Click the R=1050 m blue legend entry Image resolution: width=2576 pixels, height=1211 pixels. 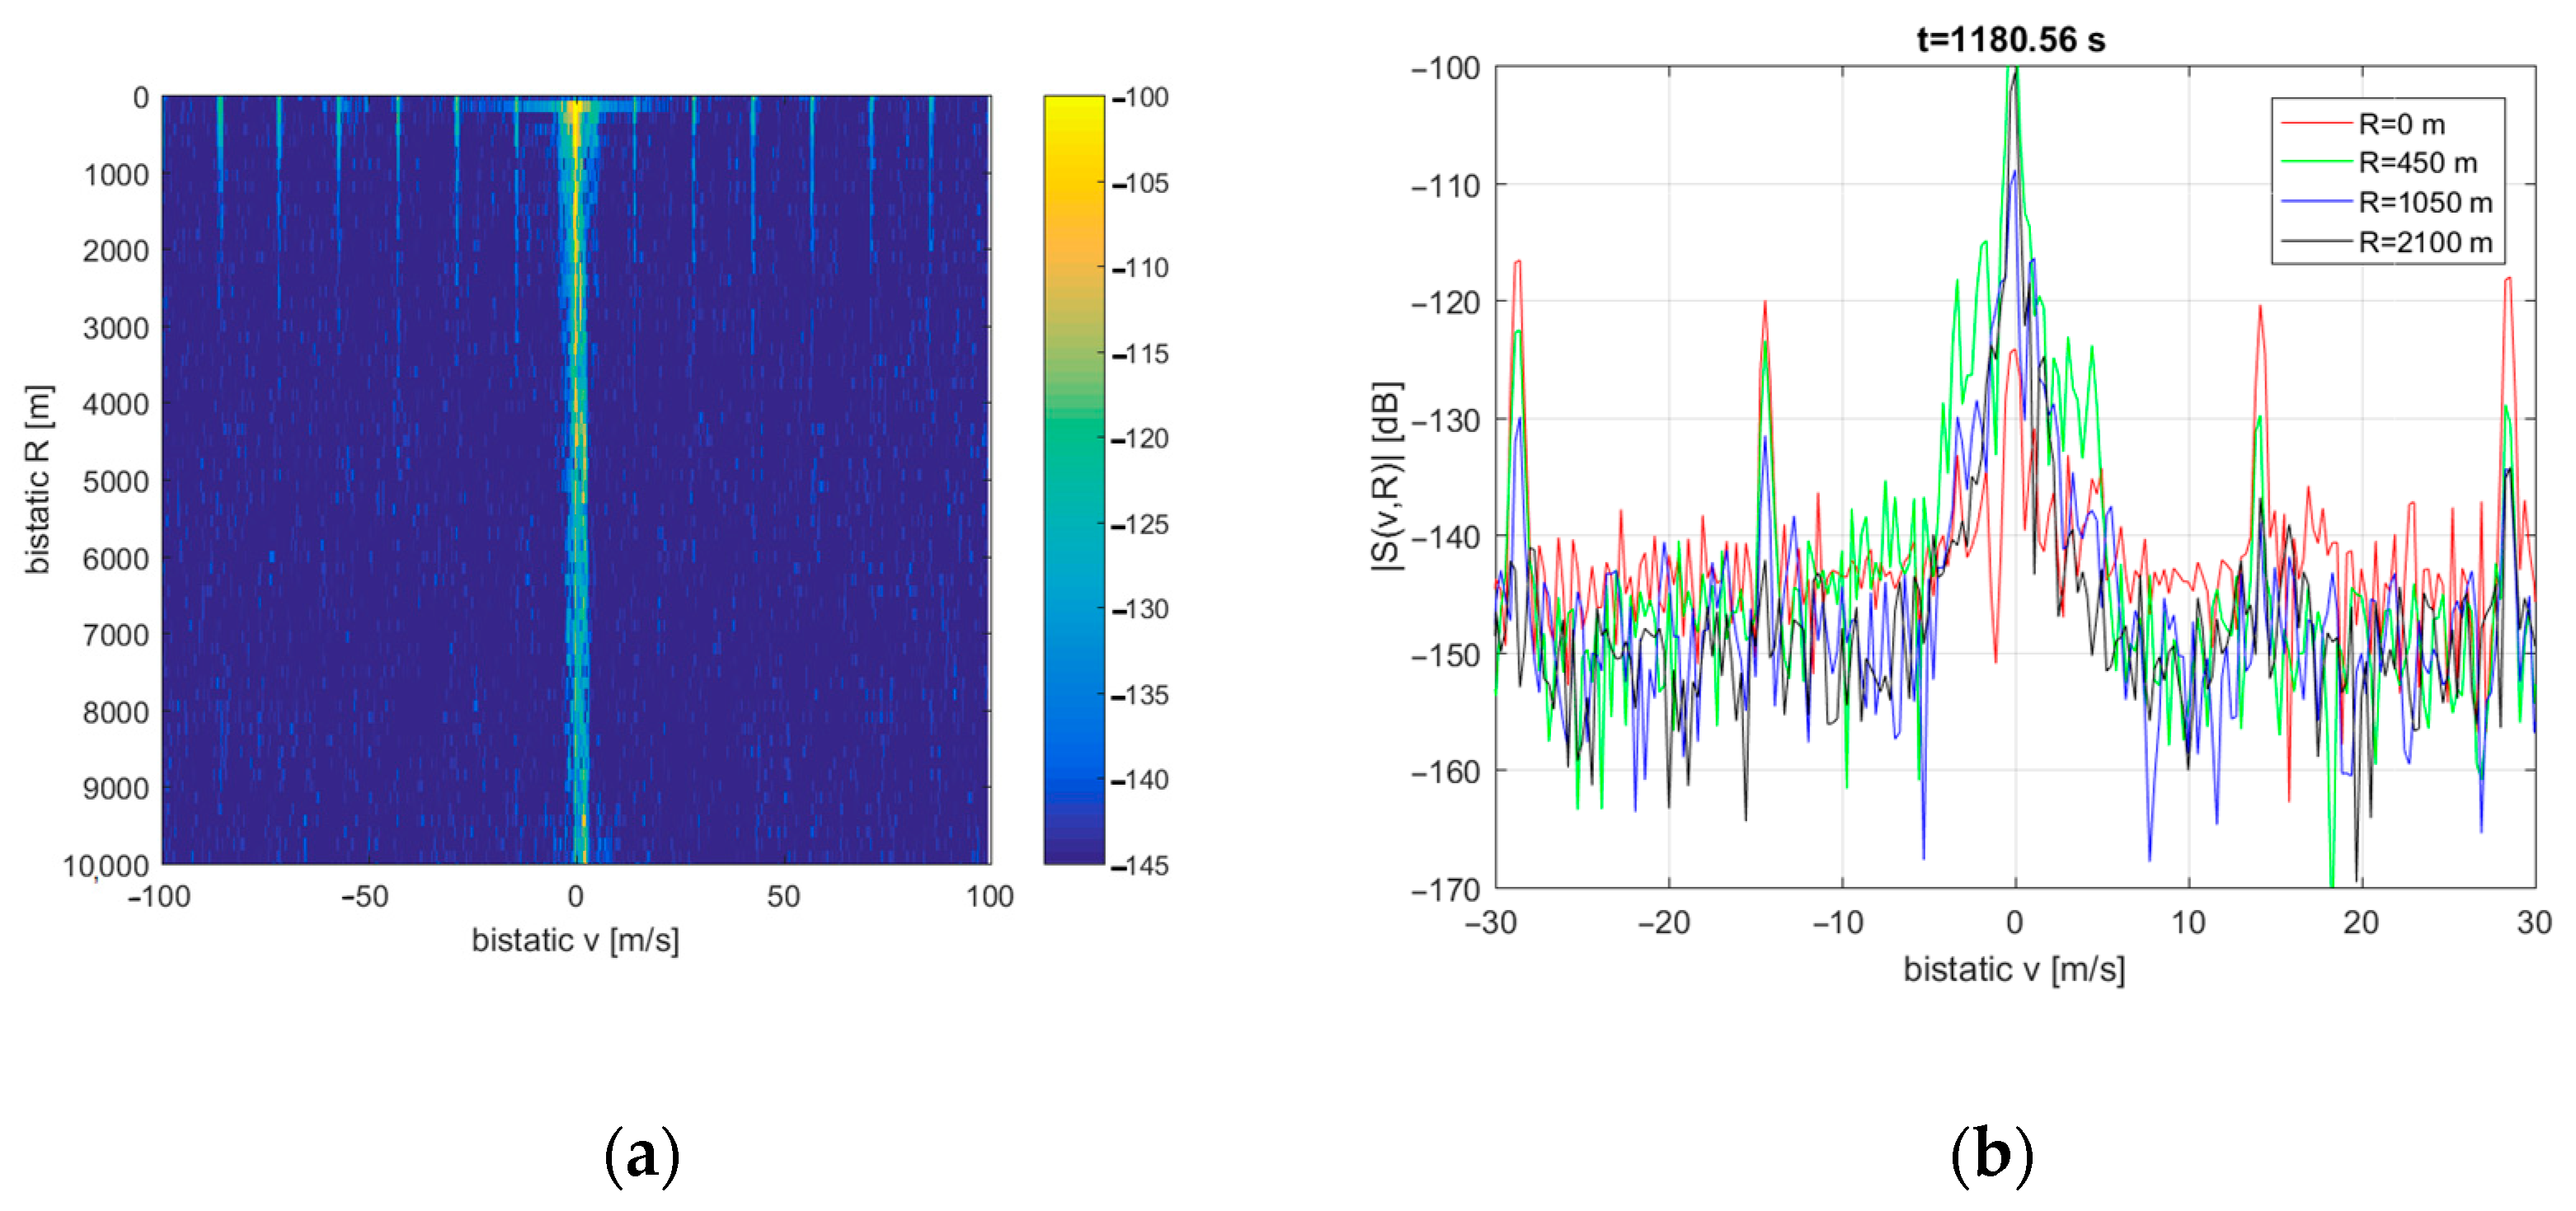(x=2424, y=203)
